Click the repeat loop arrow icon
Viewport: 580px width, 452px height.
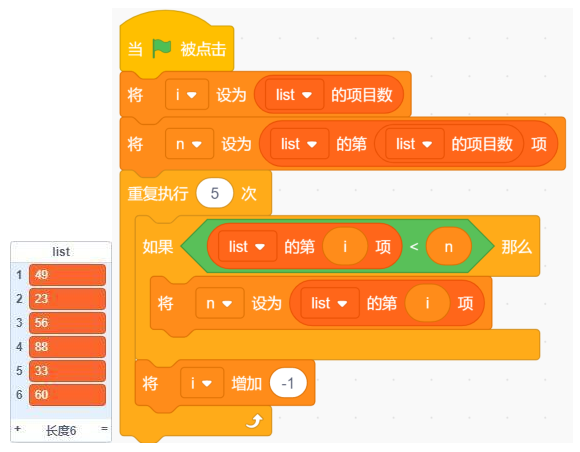tap(254, 420)
